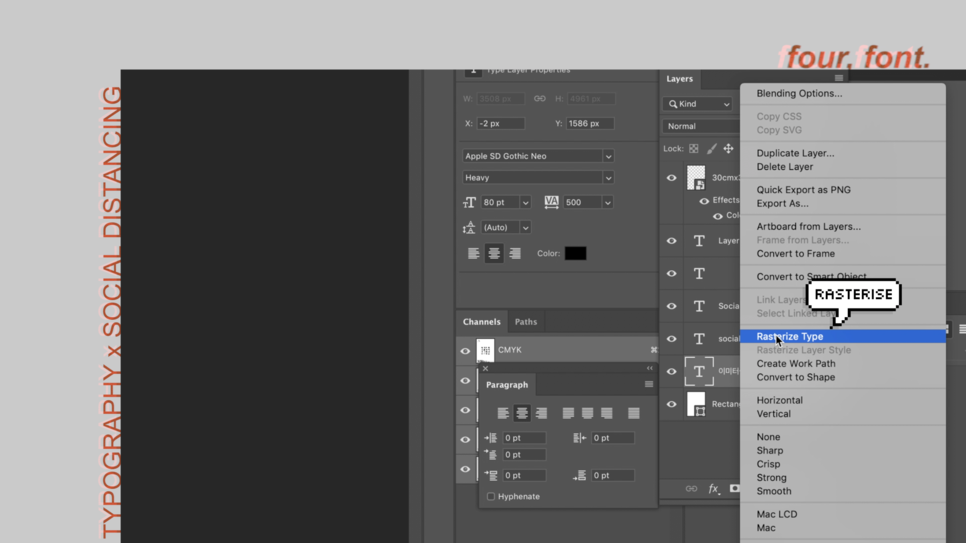Choose Artboard from Layers menu item
Screen dimensions: 966x543
[808, 226]
